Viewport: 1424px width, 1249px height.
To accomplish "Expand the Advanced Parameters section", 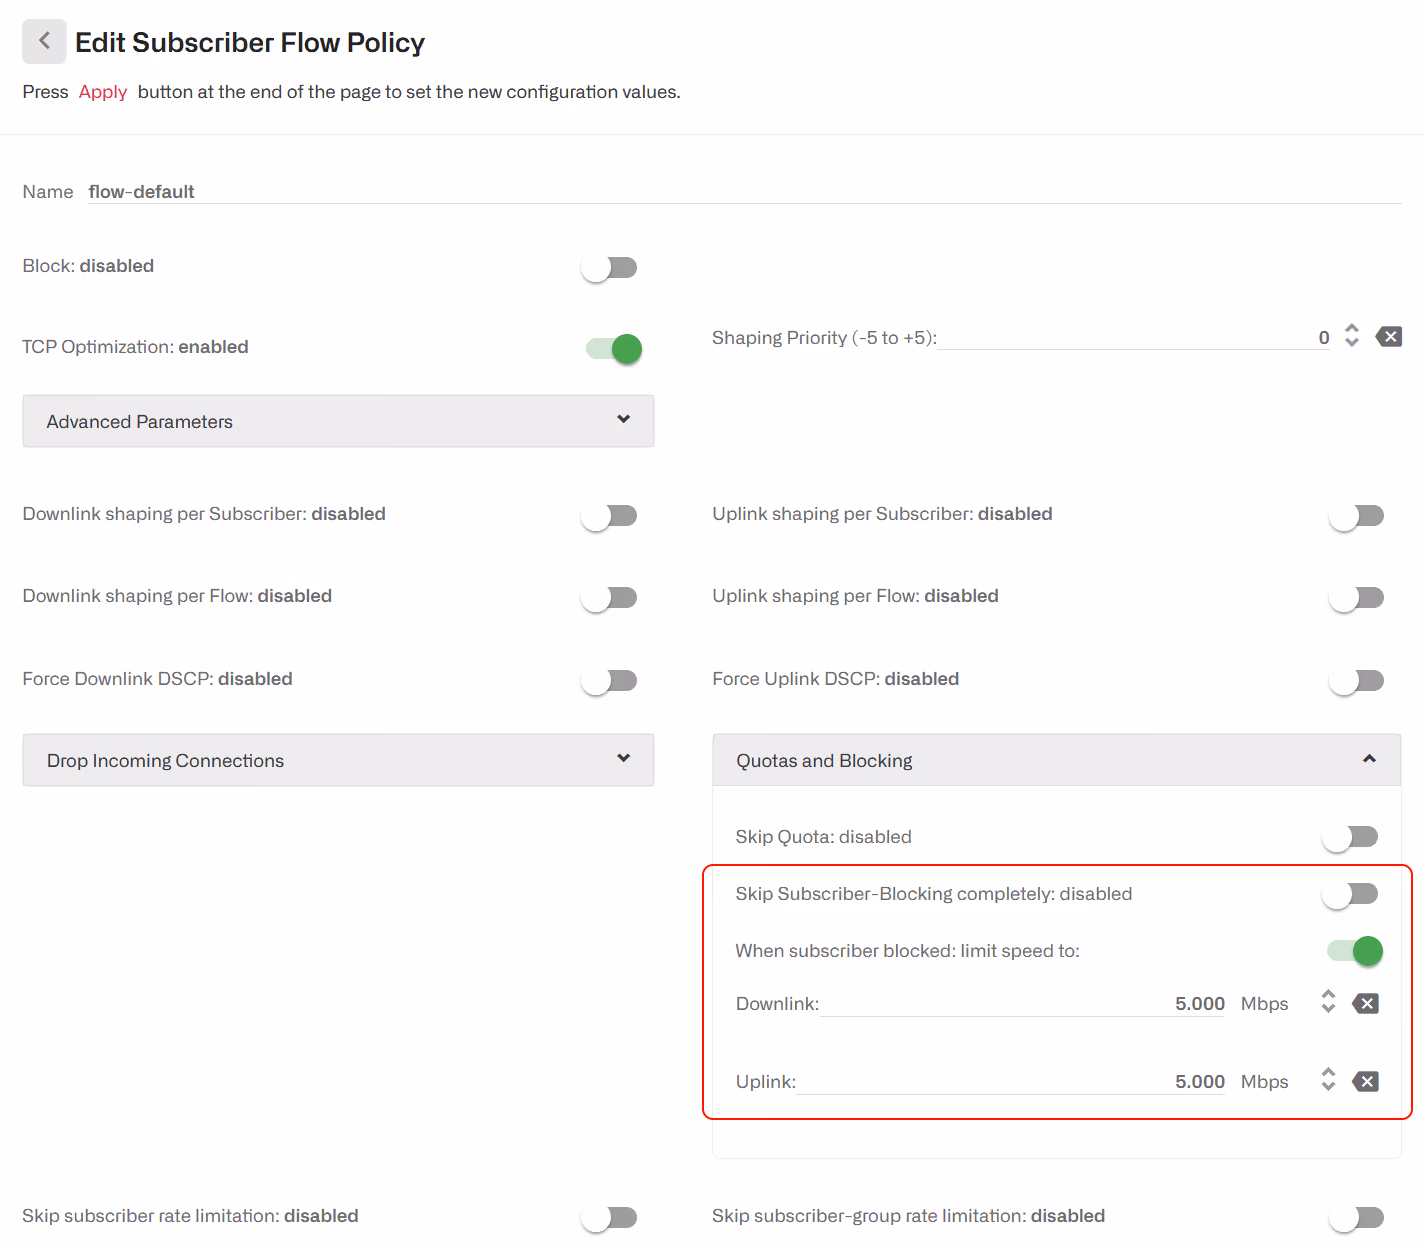I will tap(338, 421).
